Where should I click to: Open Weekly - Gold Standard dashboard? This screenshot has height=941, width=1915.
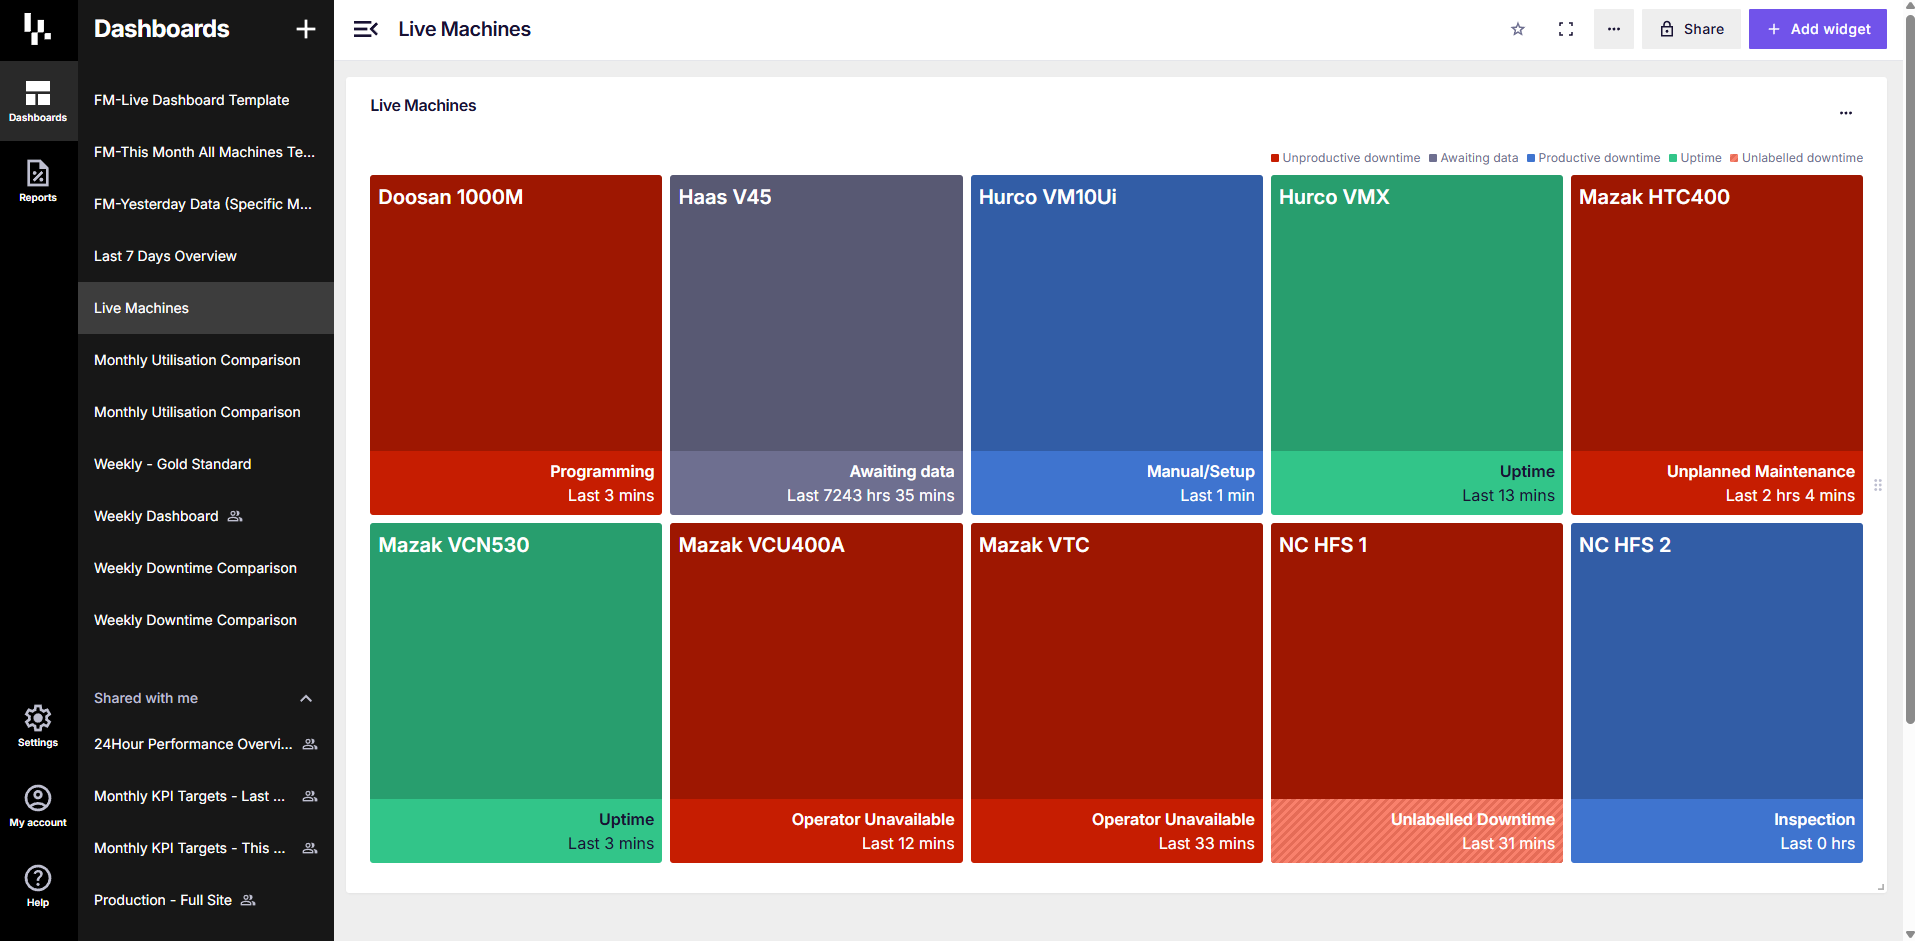click(206, 464)
